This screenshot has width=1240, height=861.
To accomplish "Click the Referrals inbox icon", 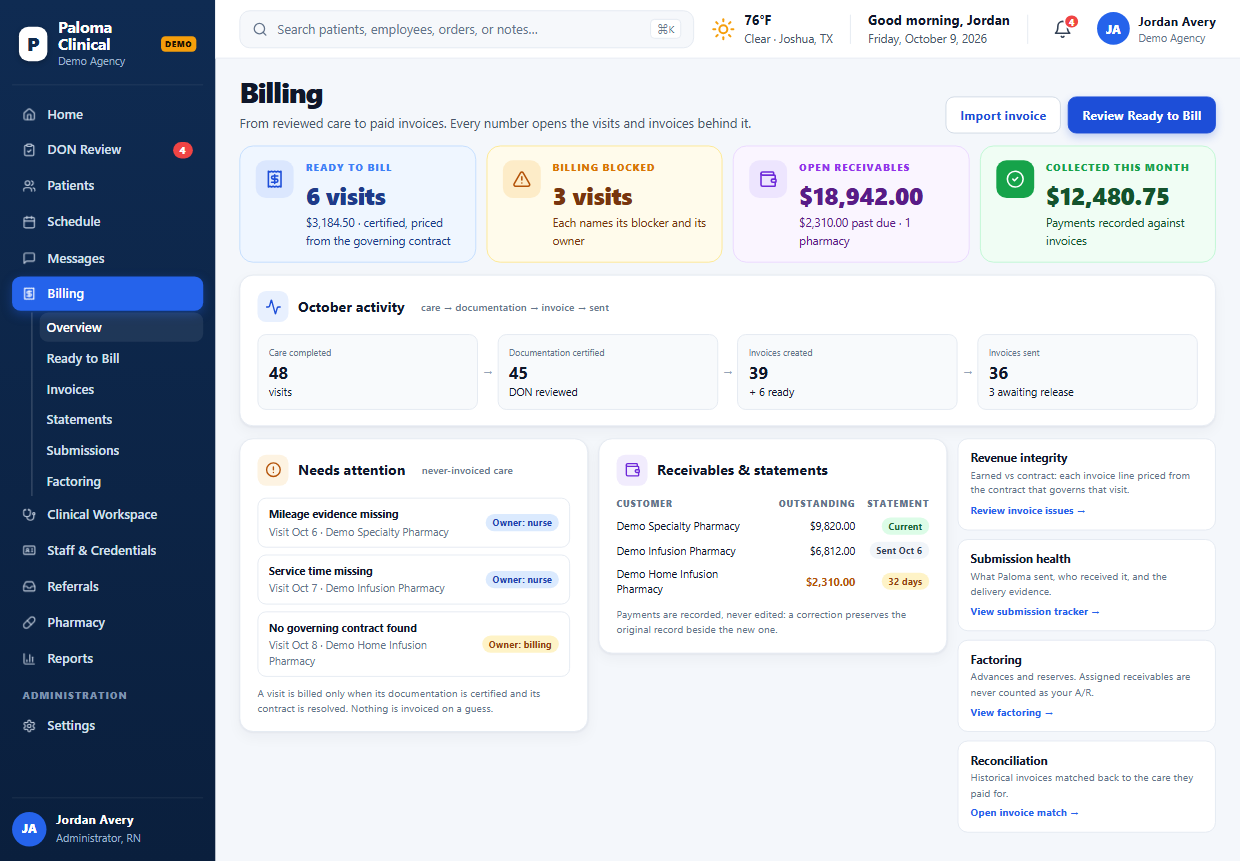I will [29, 587].
